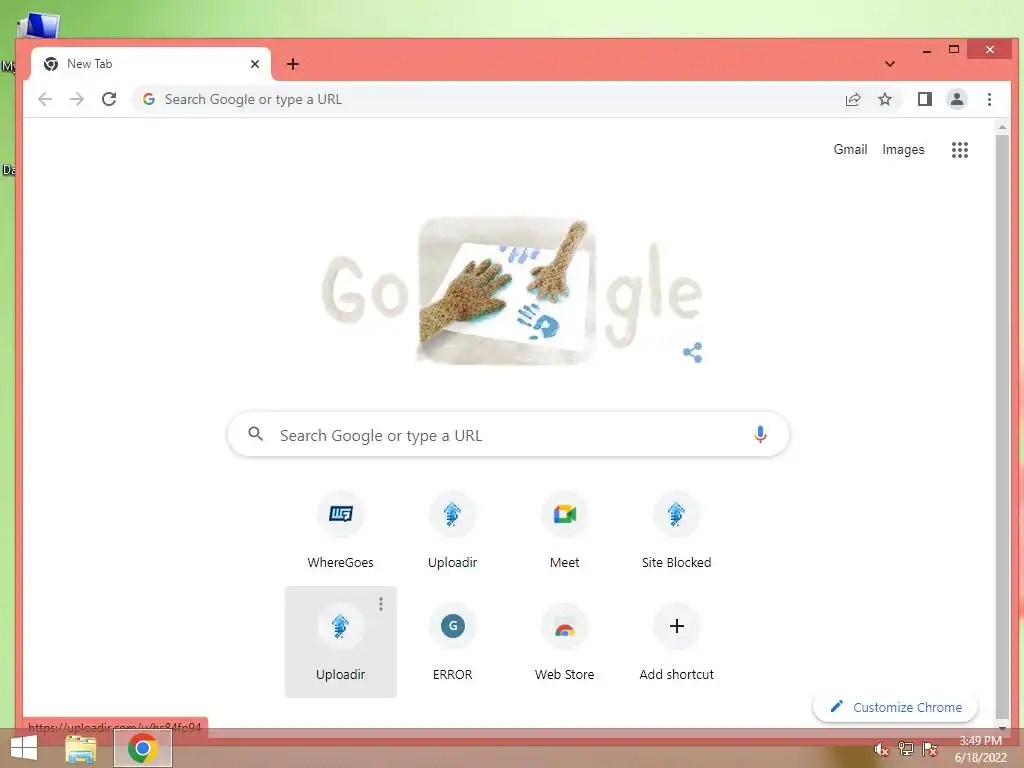The image size is (1024, 768).
Task: Click the magnifier icon in the search box
Action: [255, 434]
